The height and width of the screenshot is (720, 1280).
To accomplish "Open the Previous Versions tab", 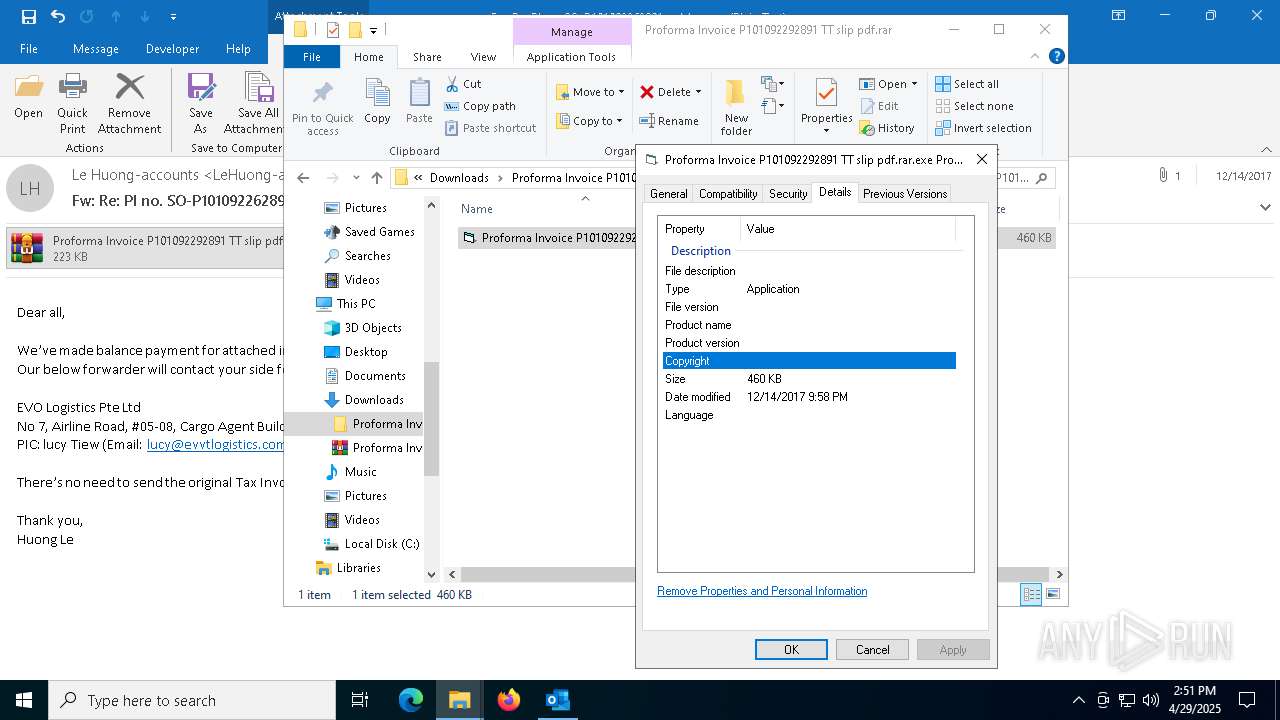I will (904, 194).
